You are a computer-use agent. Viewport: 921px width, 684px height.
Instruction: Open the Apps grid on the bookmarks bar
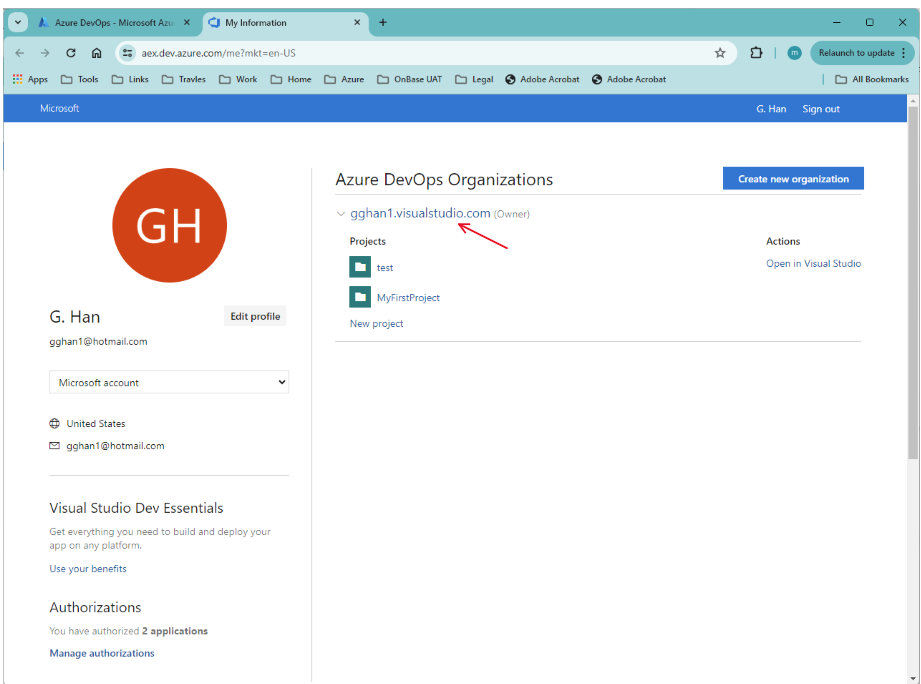pos(16,79)
